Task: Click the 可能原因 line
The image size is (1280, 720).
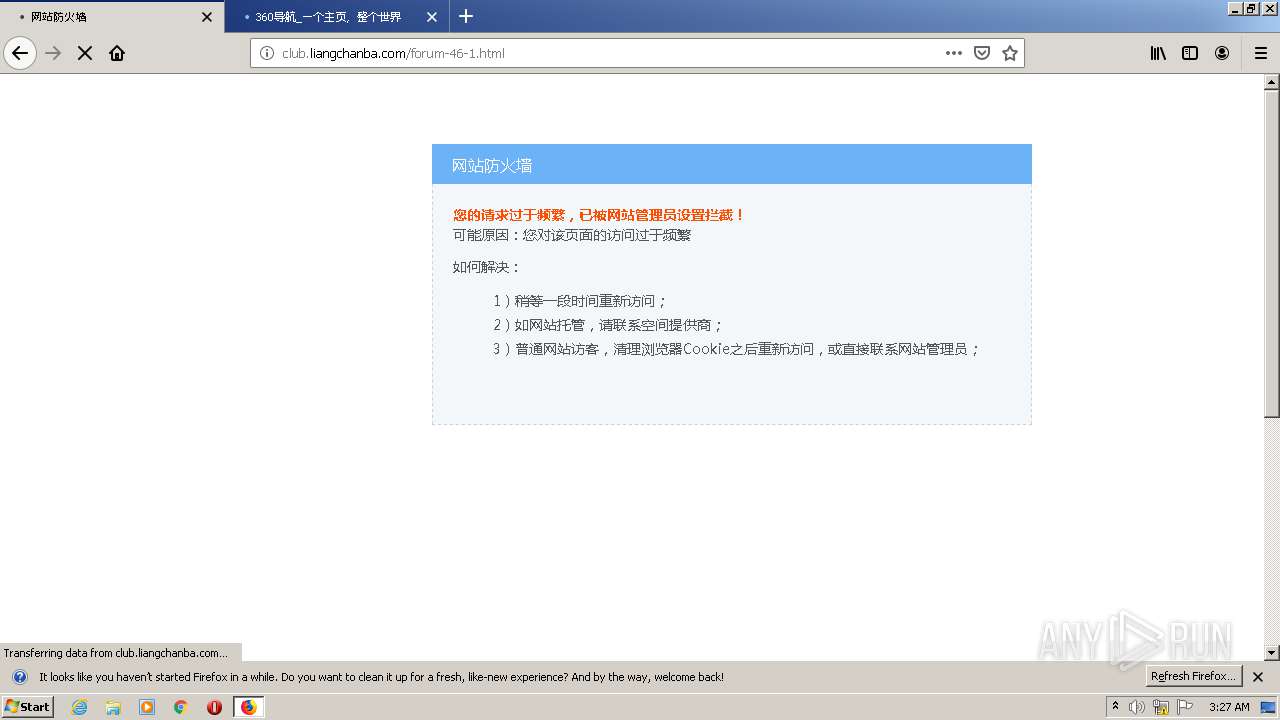Action: pyautogui.click(x=572, y=235)
